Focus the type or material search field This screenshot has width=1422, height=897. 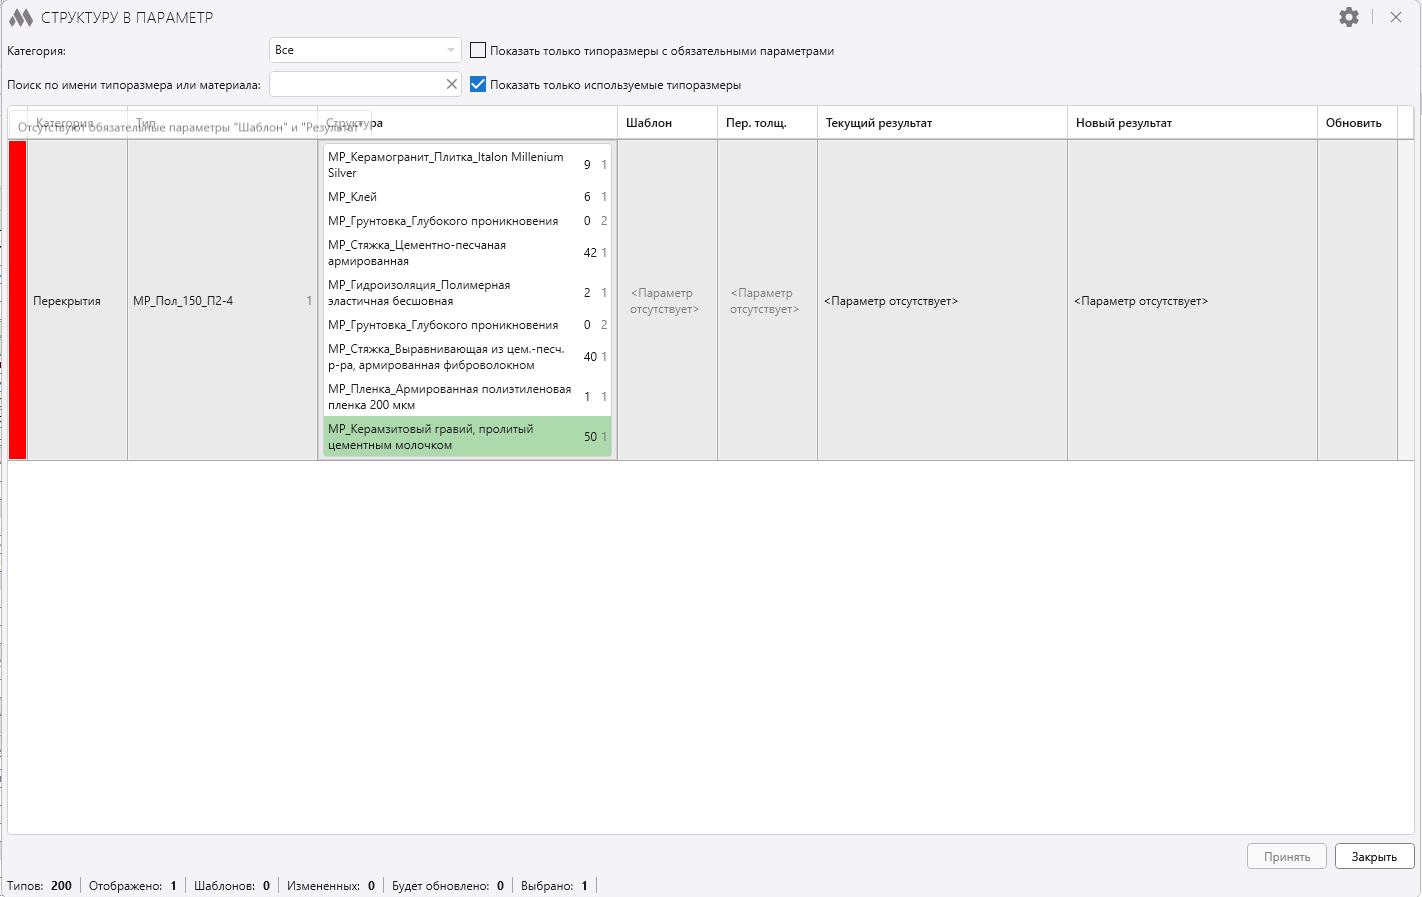(355, 85)
